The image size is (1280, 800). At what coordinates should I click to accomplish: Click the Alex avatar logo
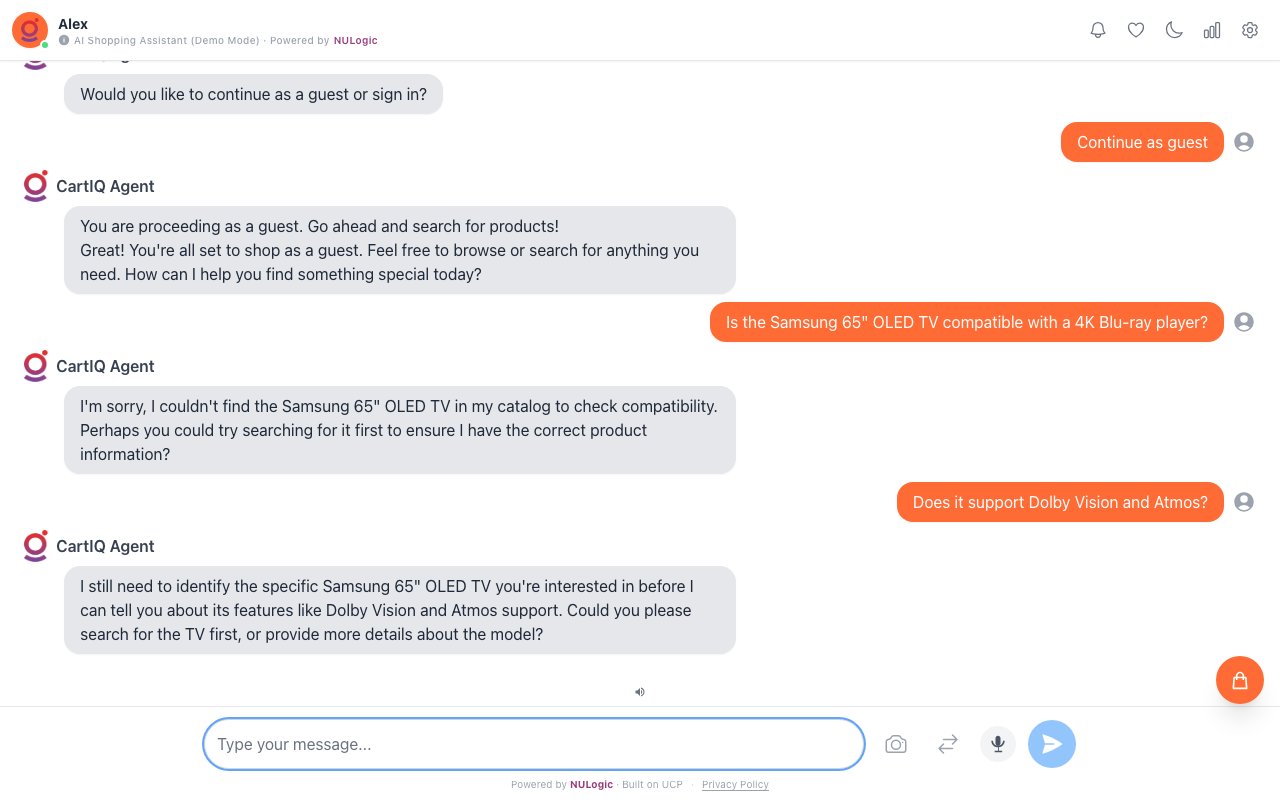pyautogui.click(x=30, y=30)
